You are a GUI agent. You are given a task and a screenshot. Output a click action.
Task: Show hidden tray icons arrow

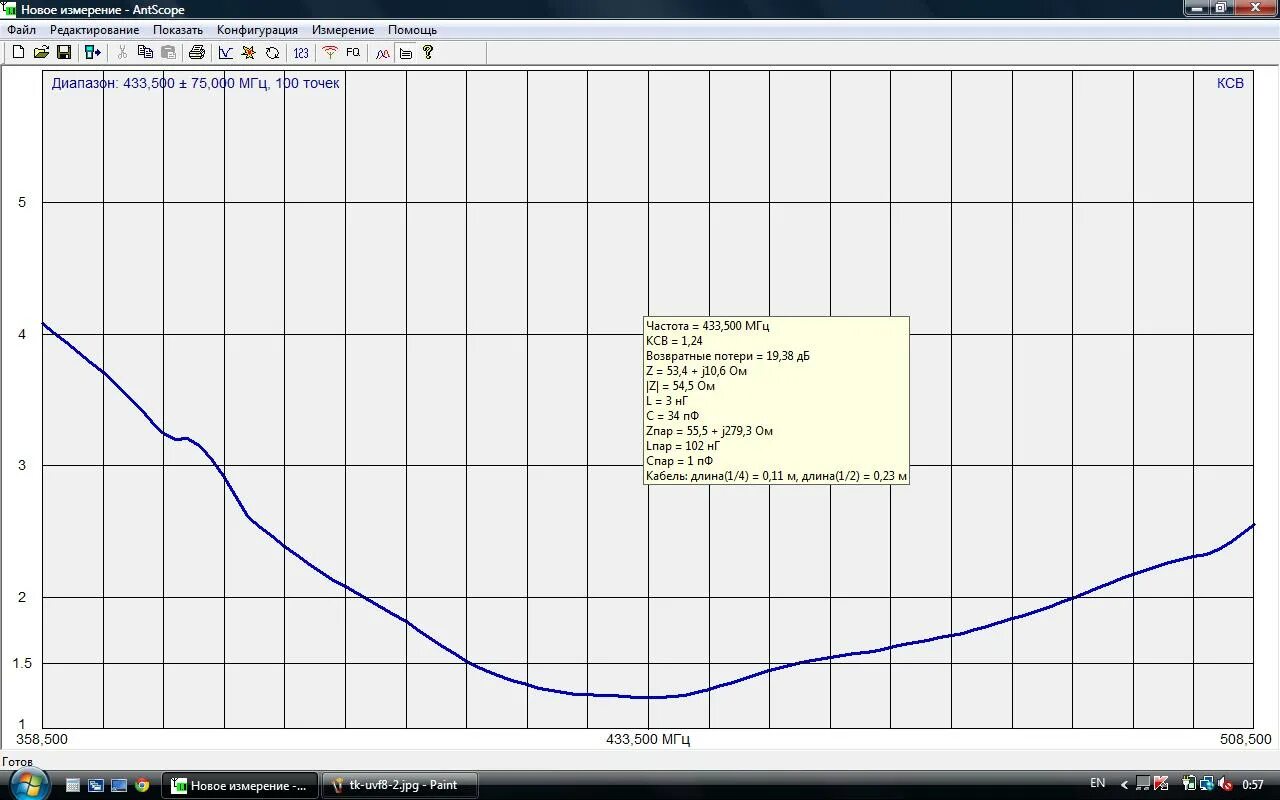pyautogui.click(x=1124, y=785)
